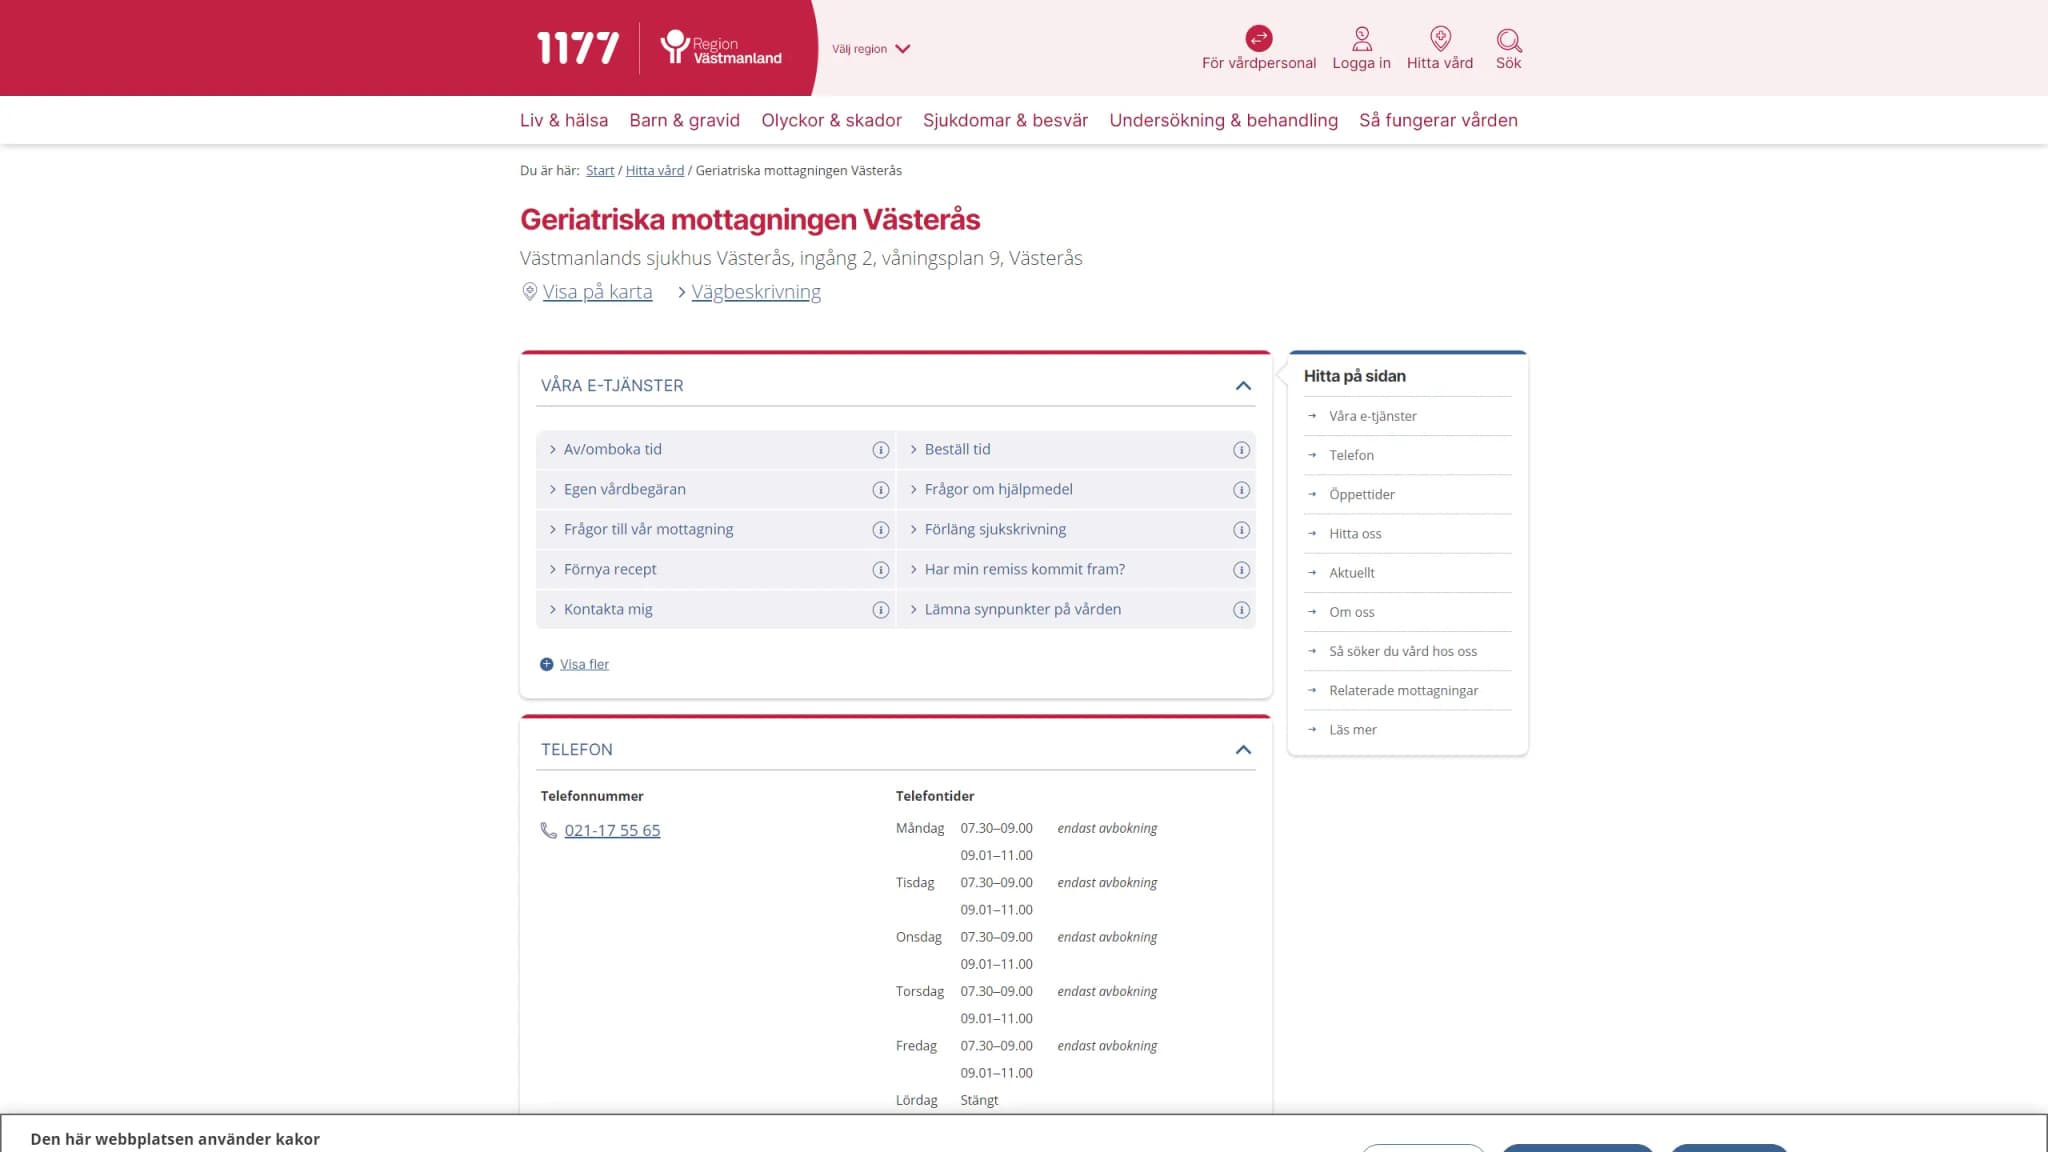Collapse the Telefon section
Viewport: 2048px width, 1152px height.
[x=1243, y=750]
